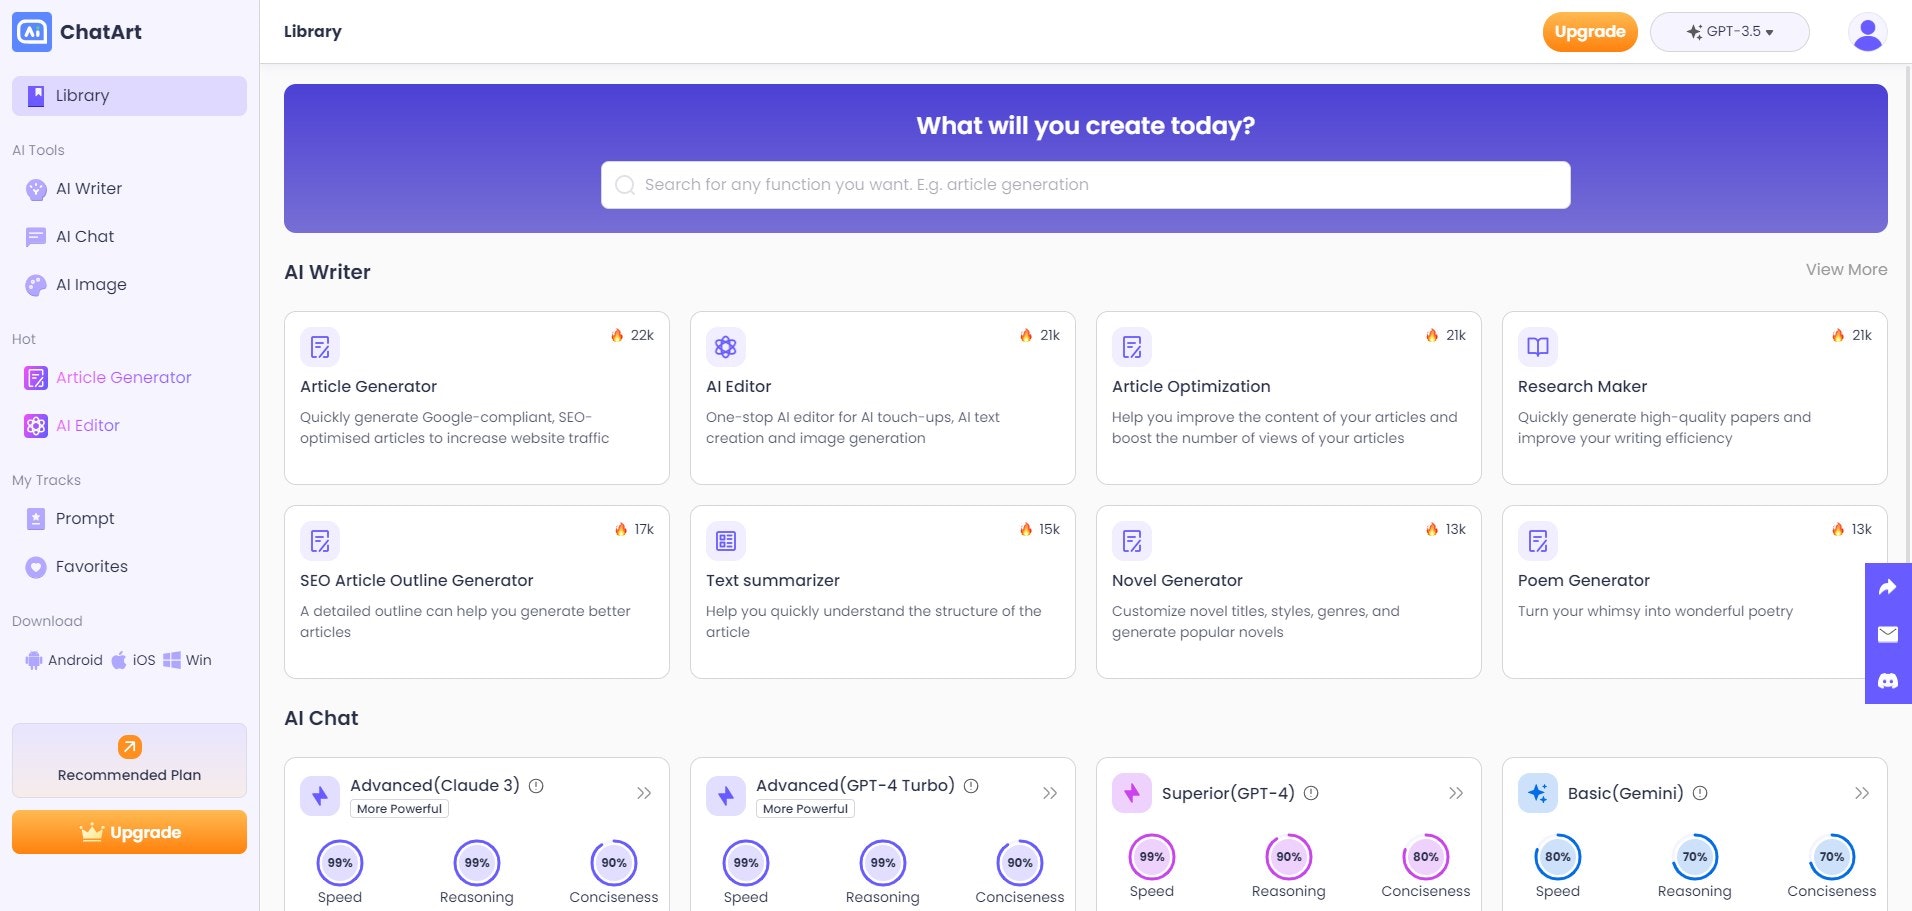Image resolution: width=1912 pixels, height=911 pixels.
Task: Expand Superior(GPT-4) chat with double chevron
Action: 1456,793
